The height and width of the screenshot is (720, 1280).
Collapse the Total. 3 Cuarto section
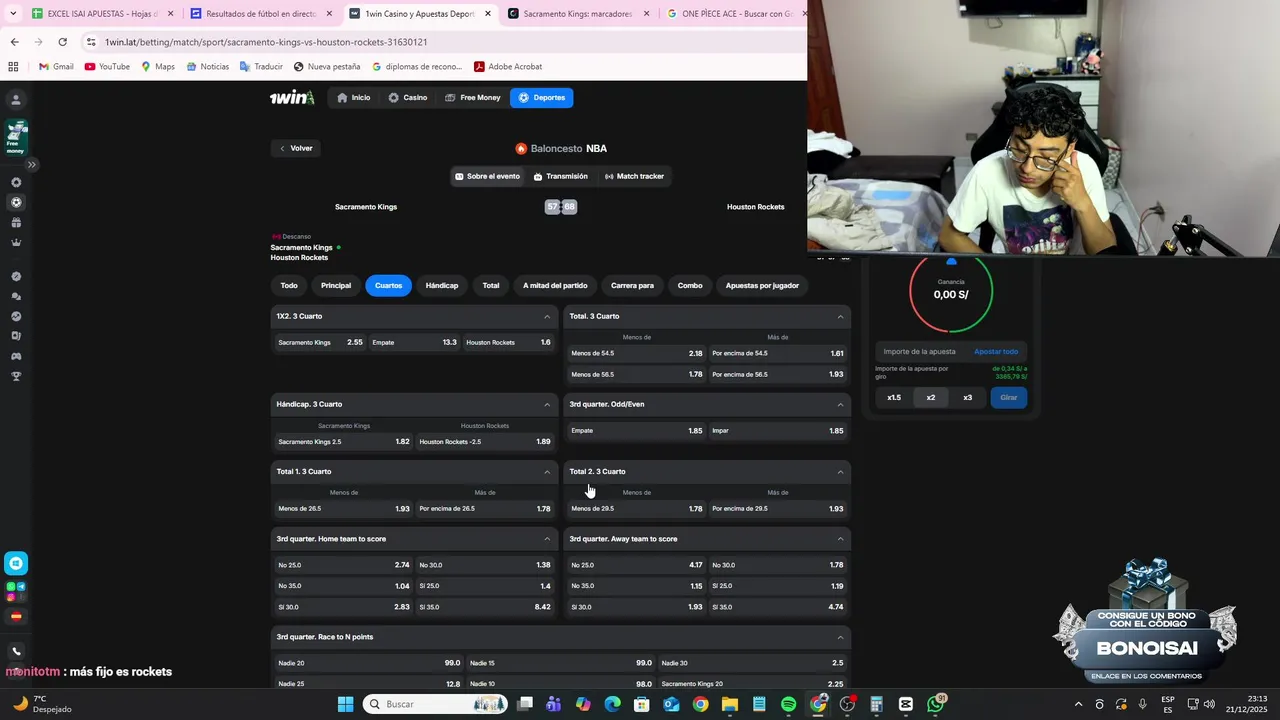[840, 317]
